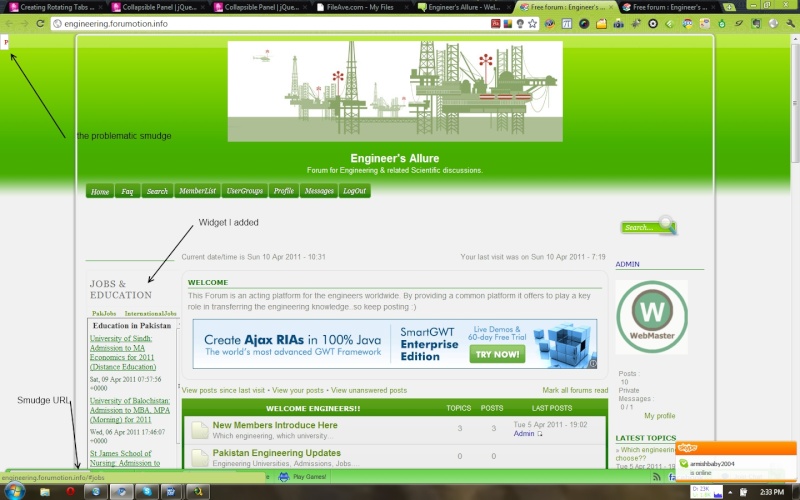The image size is (800, 500).
Task: Open New Members Introduce Here forum
Action: point(275,425)
